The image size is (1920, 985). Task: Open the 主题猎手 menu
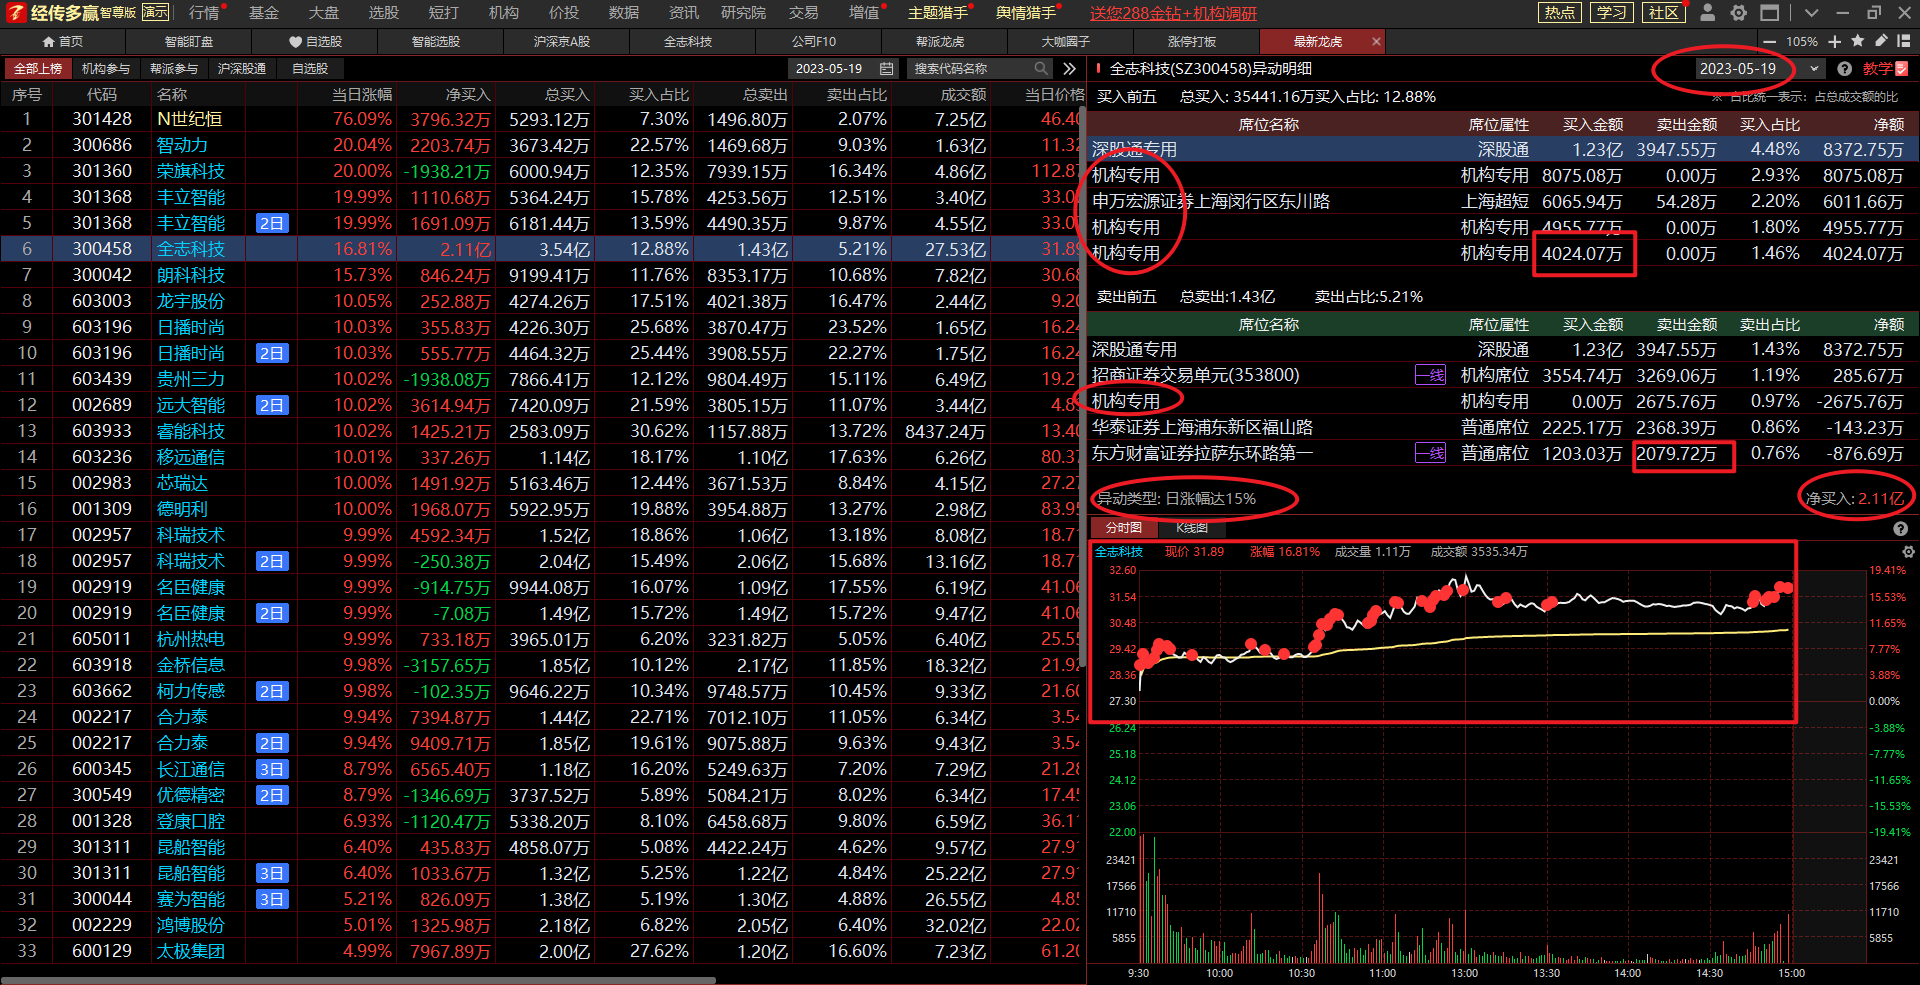938,13
